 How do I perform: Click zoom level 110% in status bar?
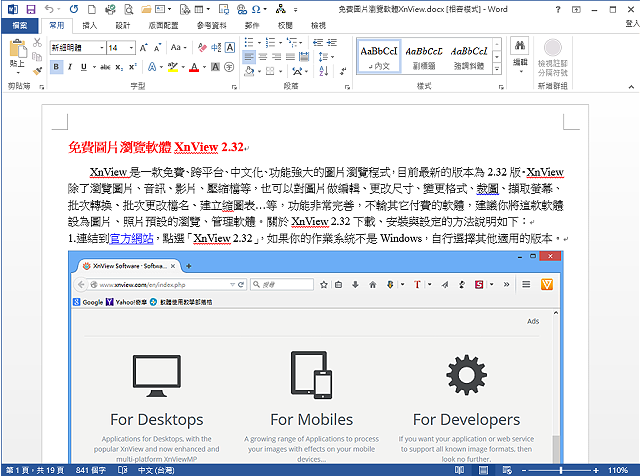click(618, 470)
